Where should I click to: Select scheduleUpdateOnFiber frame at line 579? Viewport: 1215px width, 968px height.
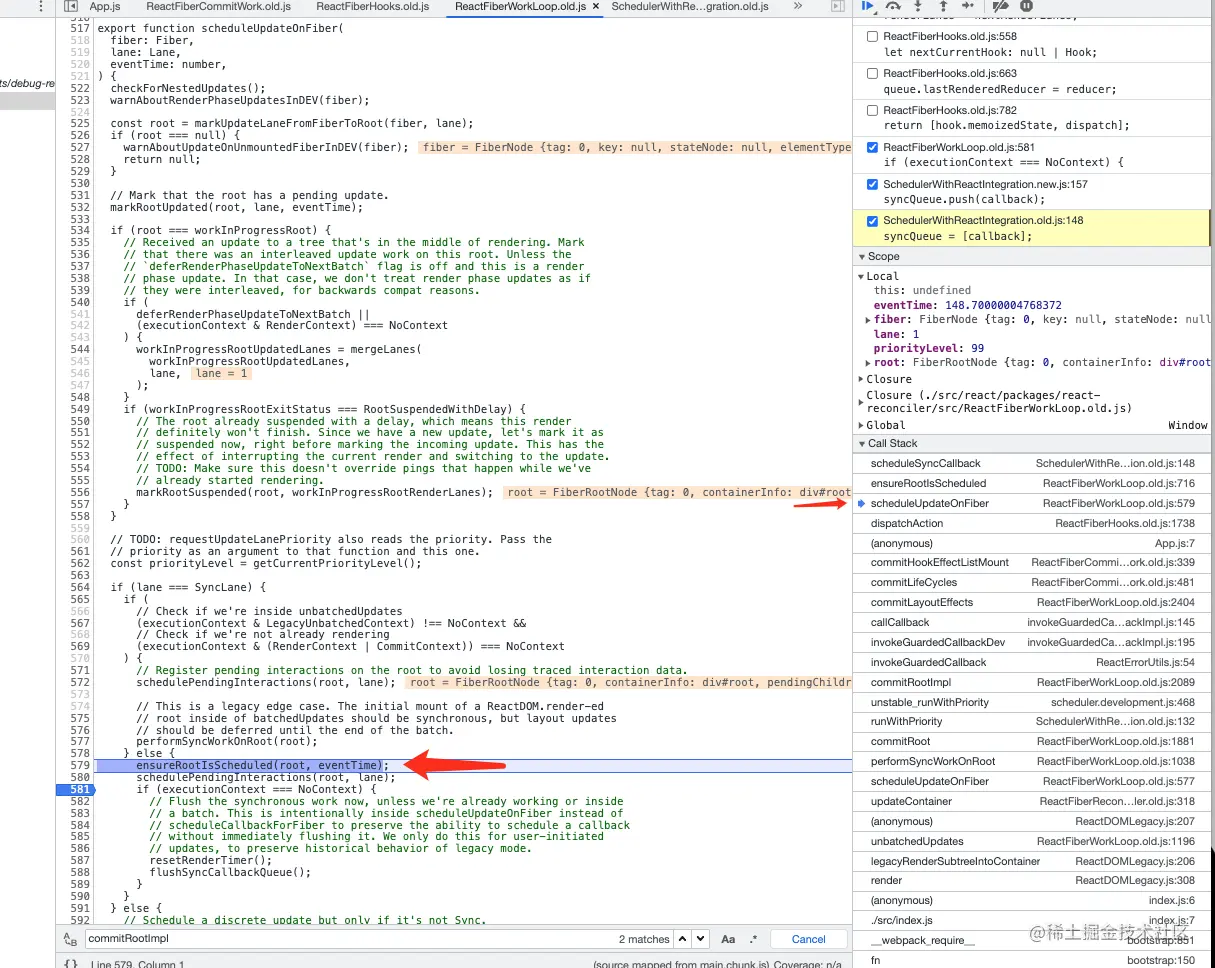point(1032,503)
